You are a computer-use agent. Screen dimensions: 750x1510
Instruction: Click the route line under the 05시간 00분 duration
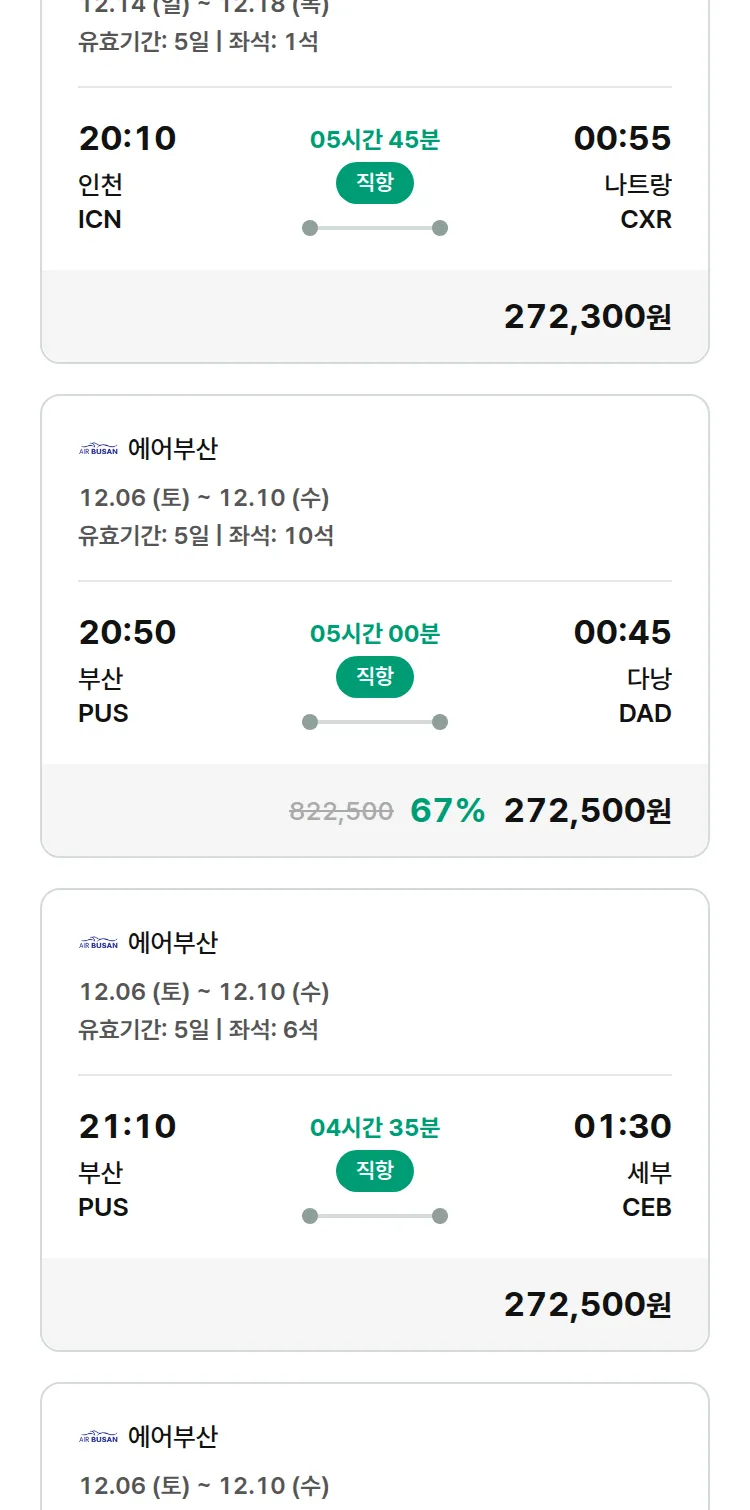(x=375, y=722)
